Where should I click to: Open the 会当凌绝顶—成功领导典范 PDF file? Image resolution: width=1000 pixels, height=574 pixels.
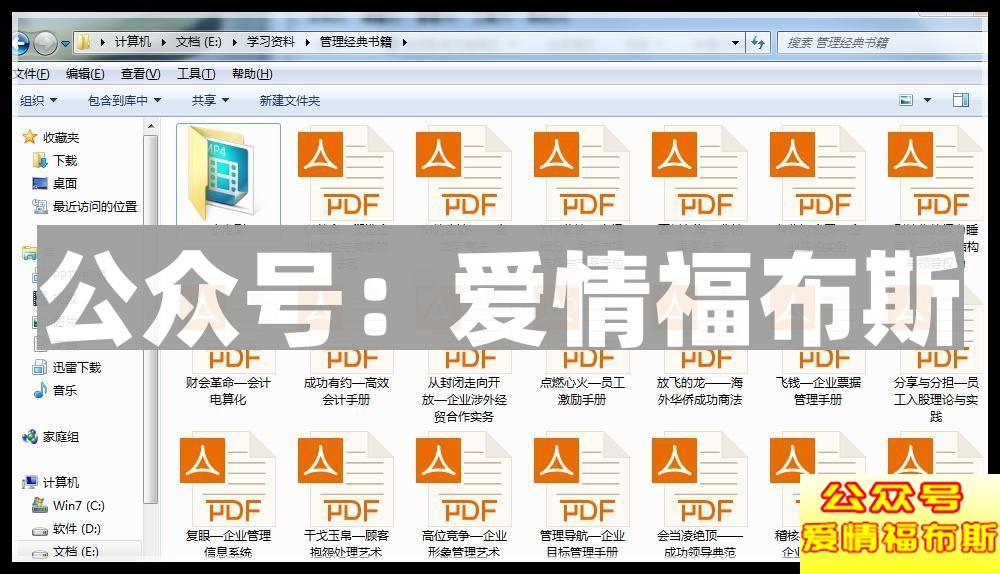click(700, 480)
